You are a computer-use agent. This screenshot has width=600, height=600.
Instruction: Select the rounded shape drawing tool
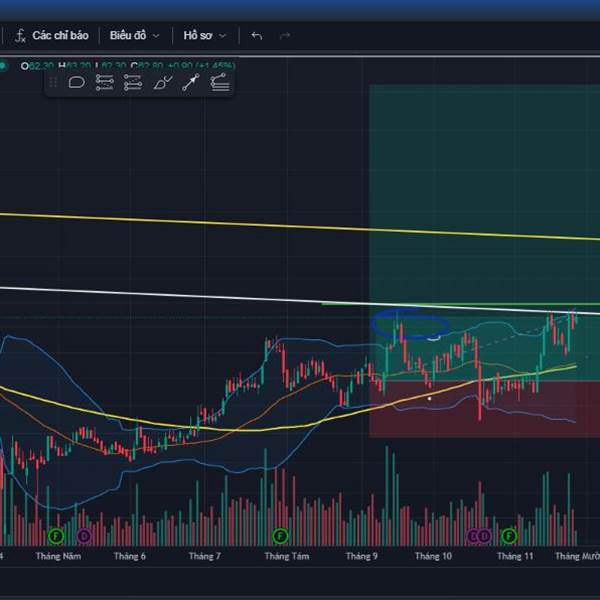tap(76, 83)
